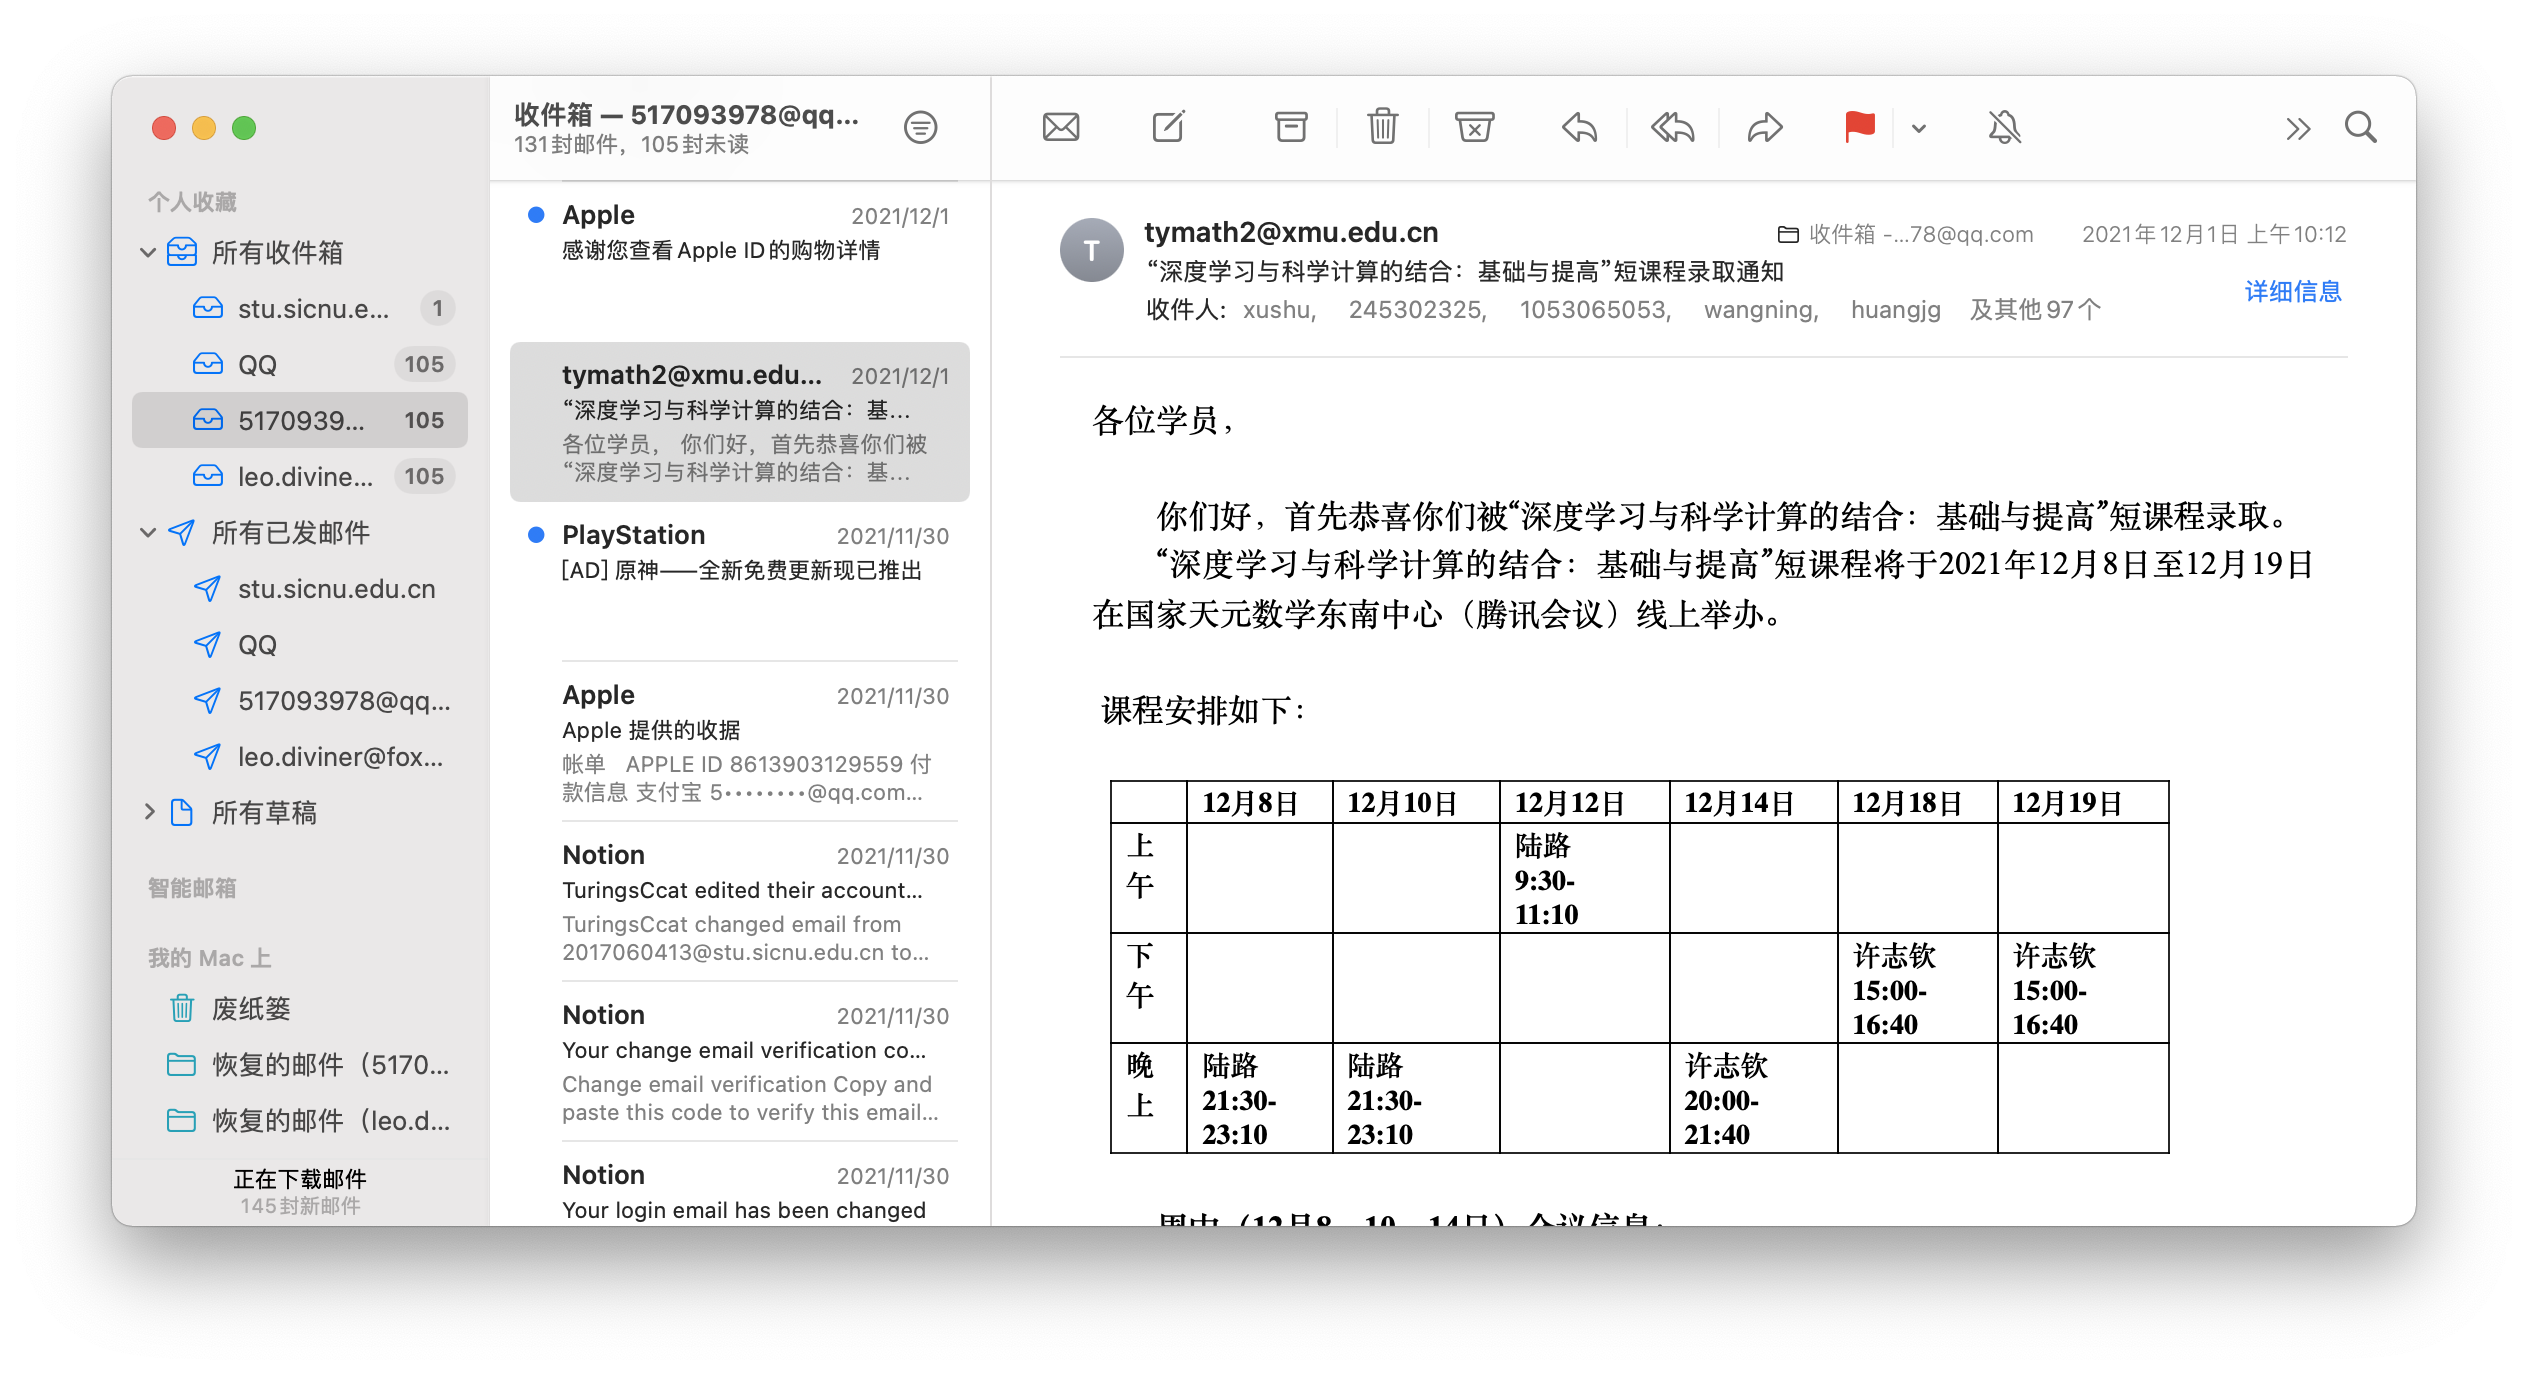Compose a new message
Viewport: 2528px width, 1374px height.
click(x=1168, y=128)
